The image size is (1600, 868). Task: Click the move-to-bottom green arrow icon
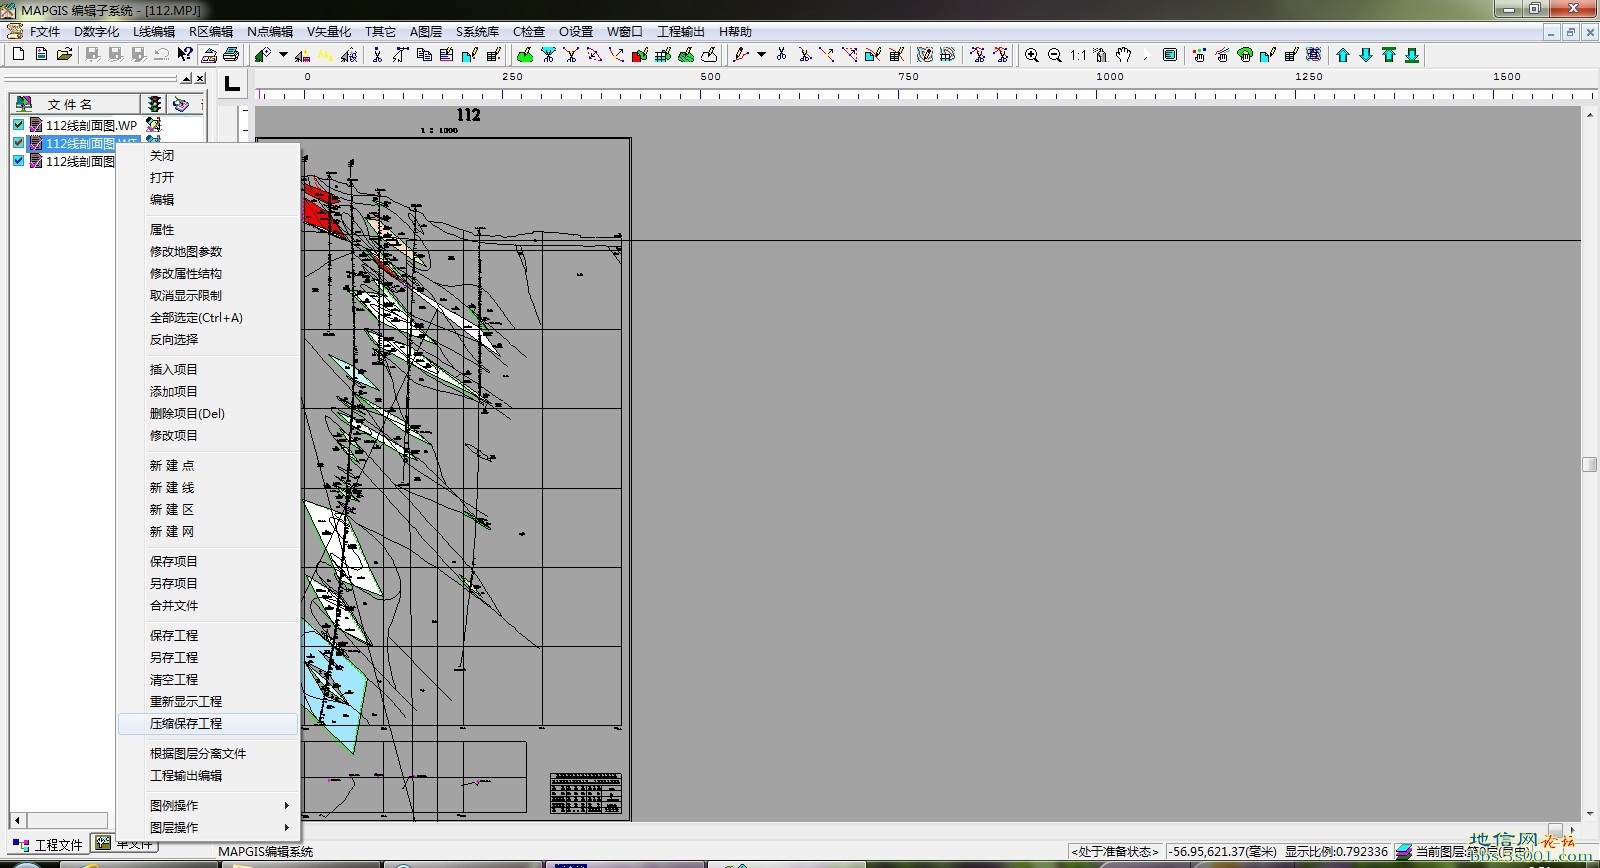(1412, 55)
